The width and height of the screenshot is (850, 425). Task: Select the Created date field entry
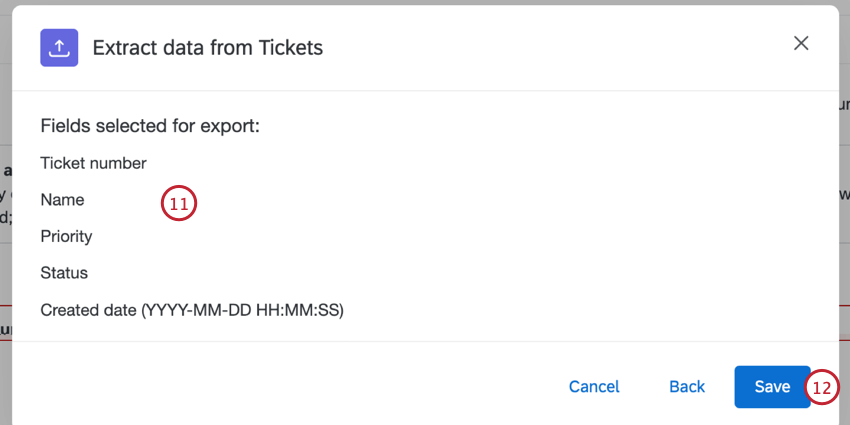[192, 311]
